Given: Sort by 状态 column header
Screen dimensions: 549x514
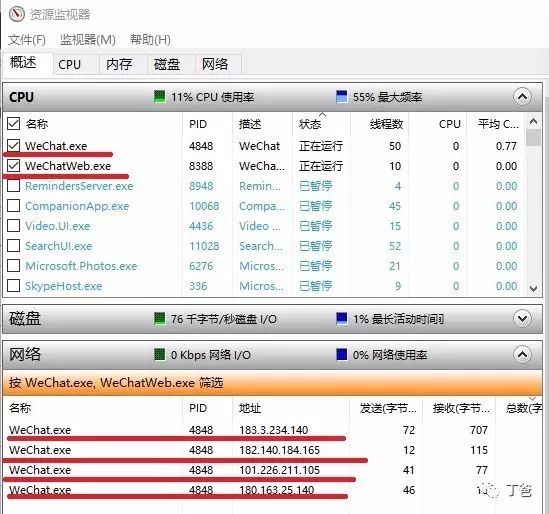Looking at the screenshot, I should pos(310,124).
